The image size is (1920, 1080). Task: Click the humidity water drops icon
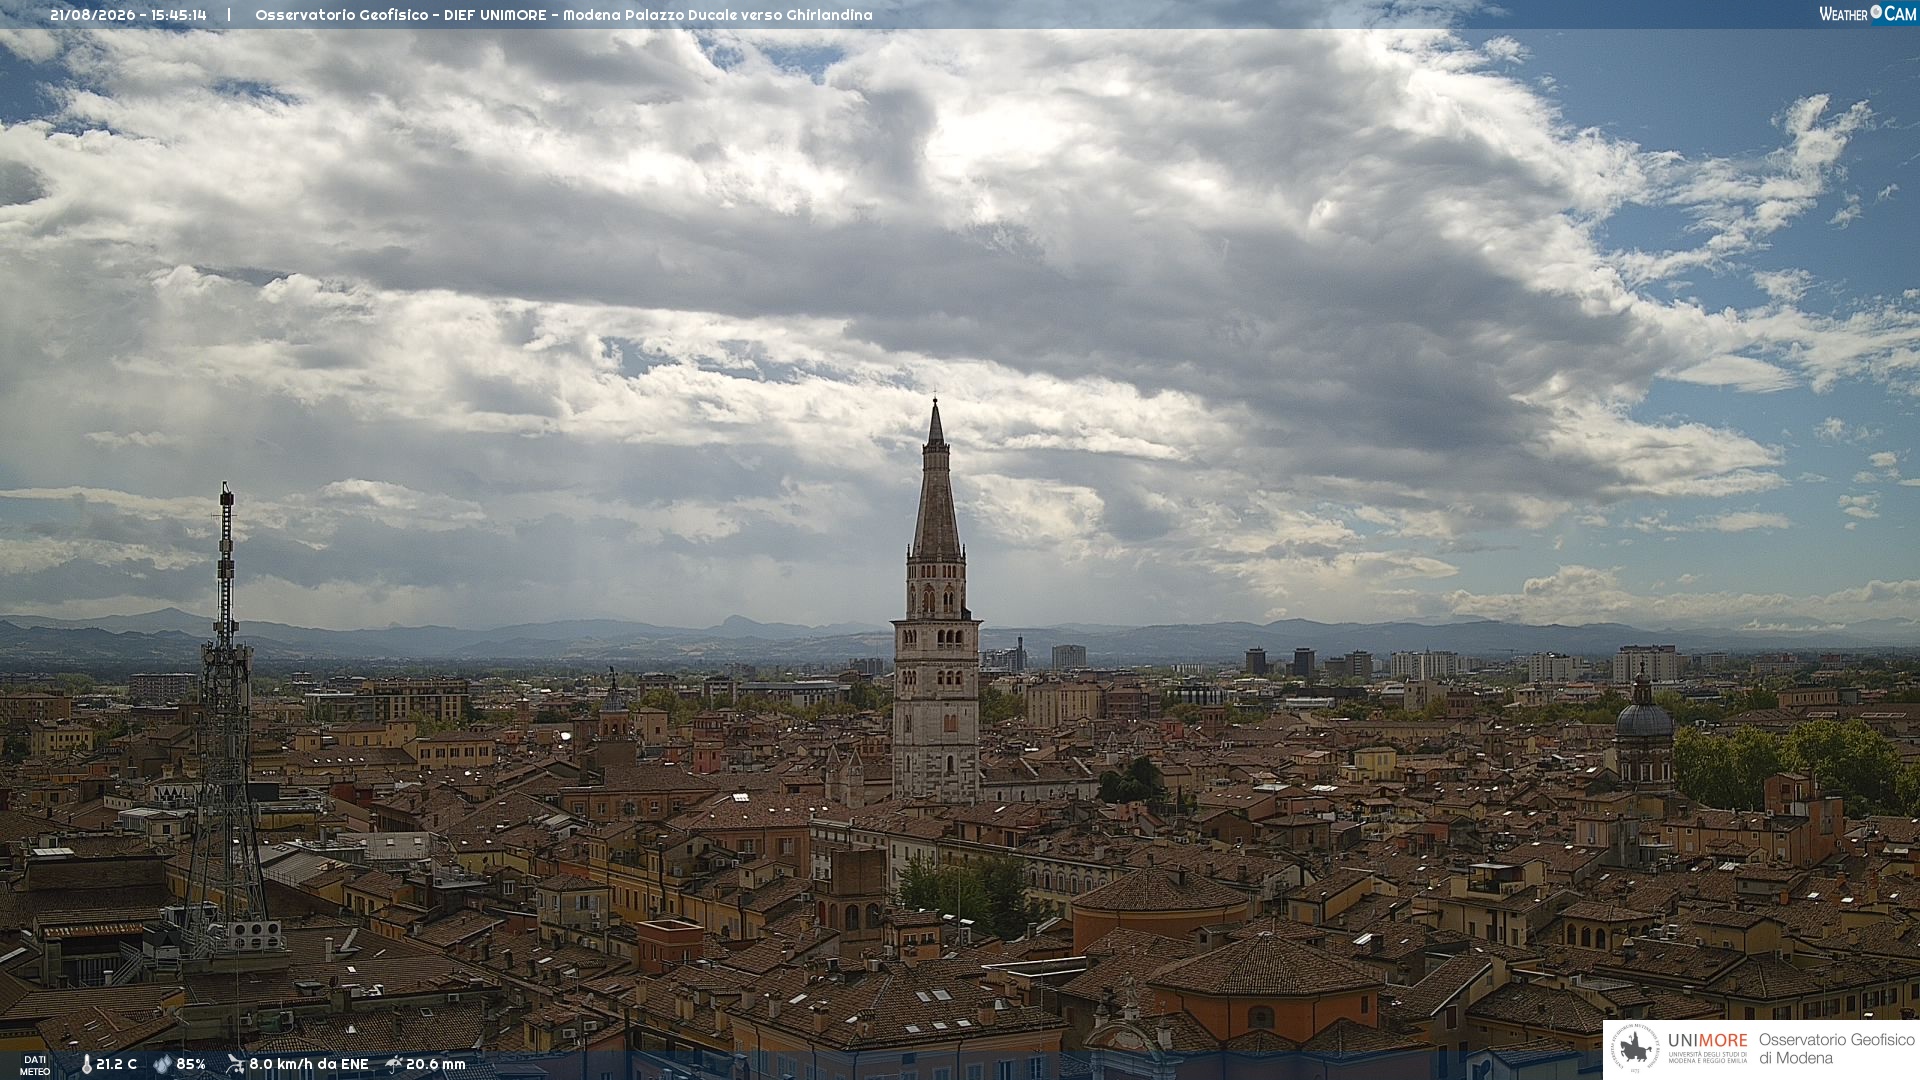pos(163,1065)
